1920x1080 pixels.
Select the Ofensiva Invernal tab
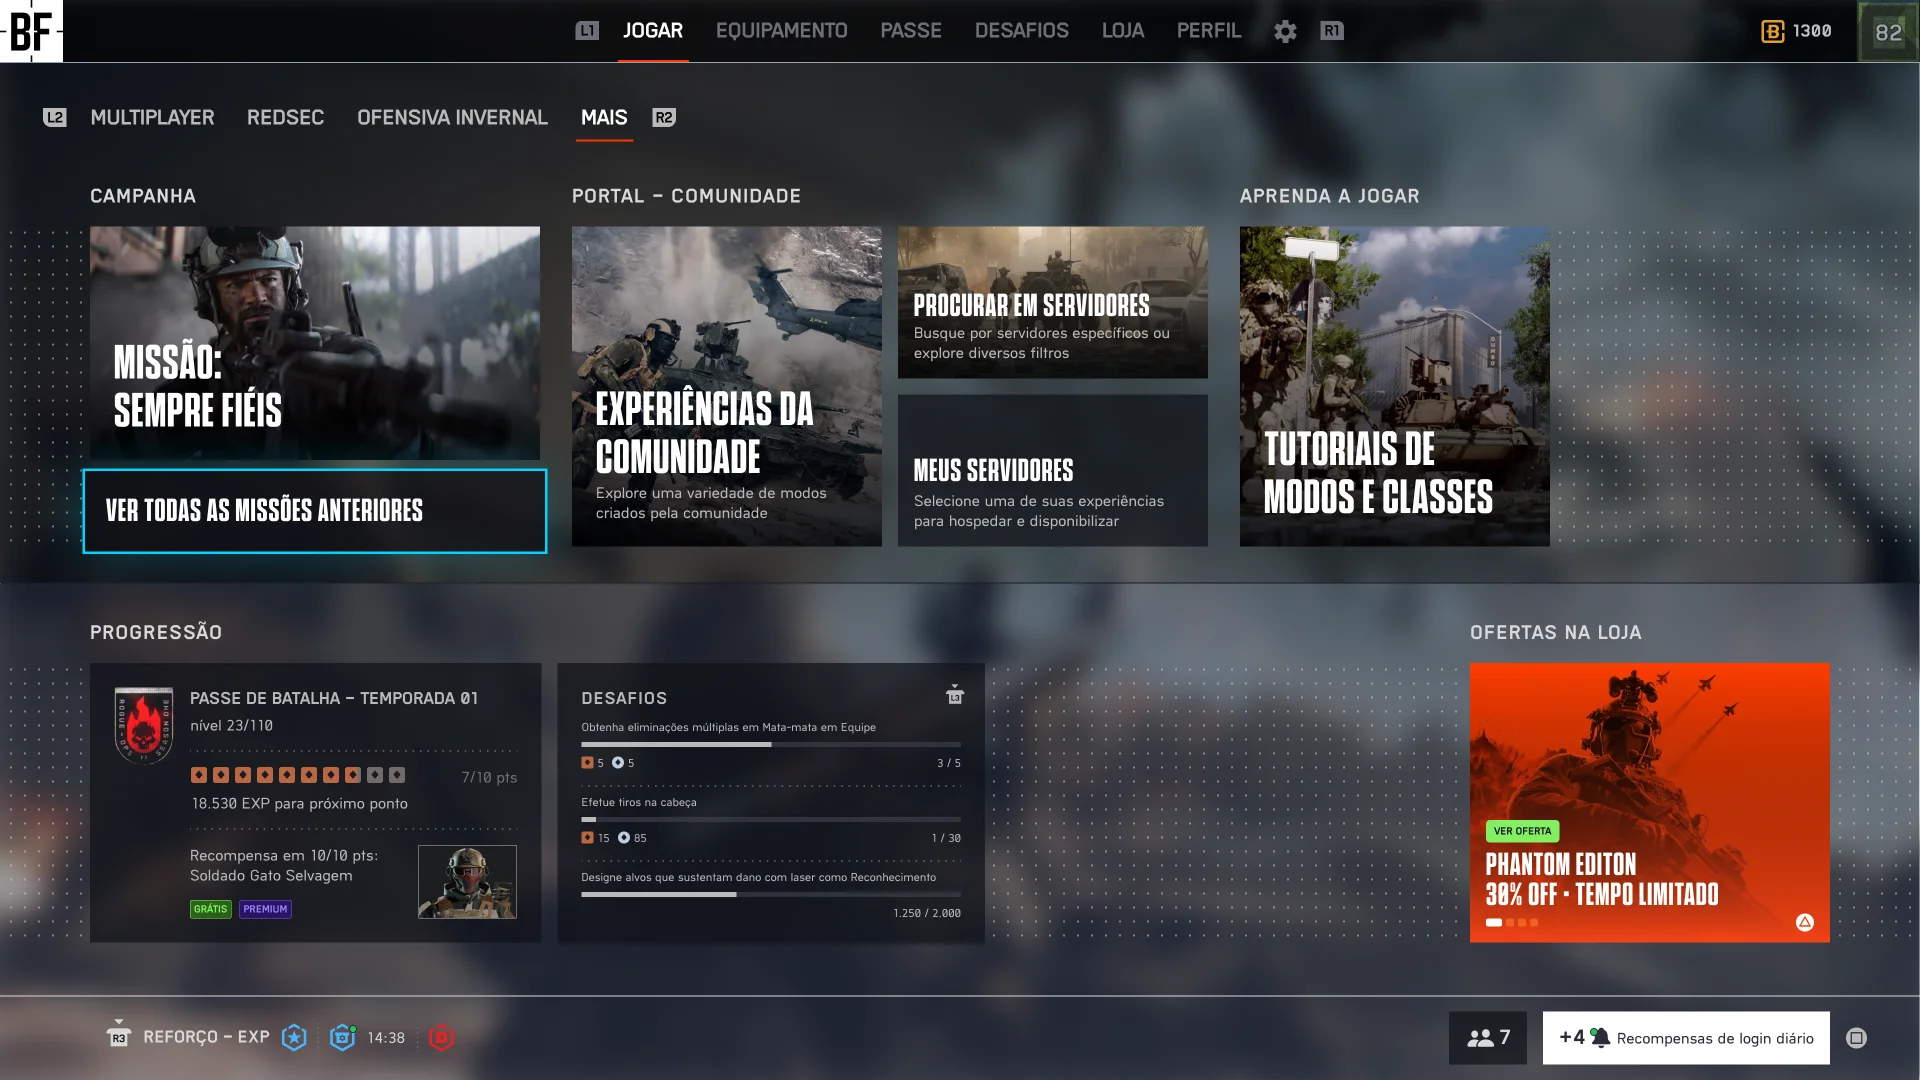[452, 118]
